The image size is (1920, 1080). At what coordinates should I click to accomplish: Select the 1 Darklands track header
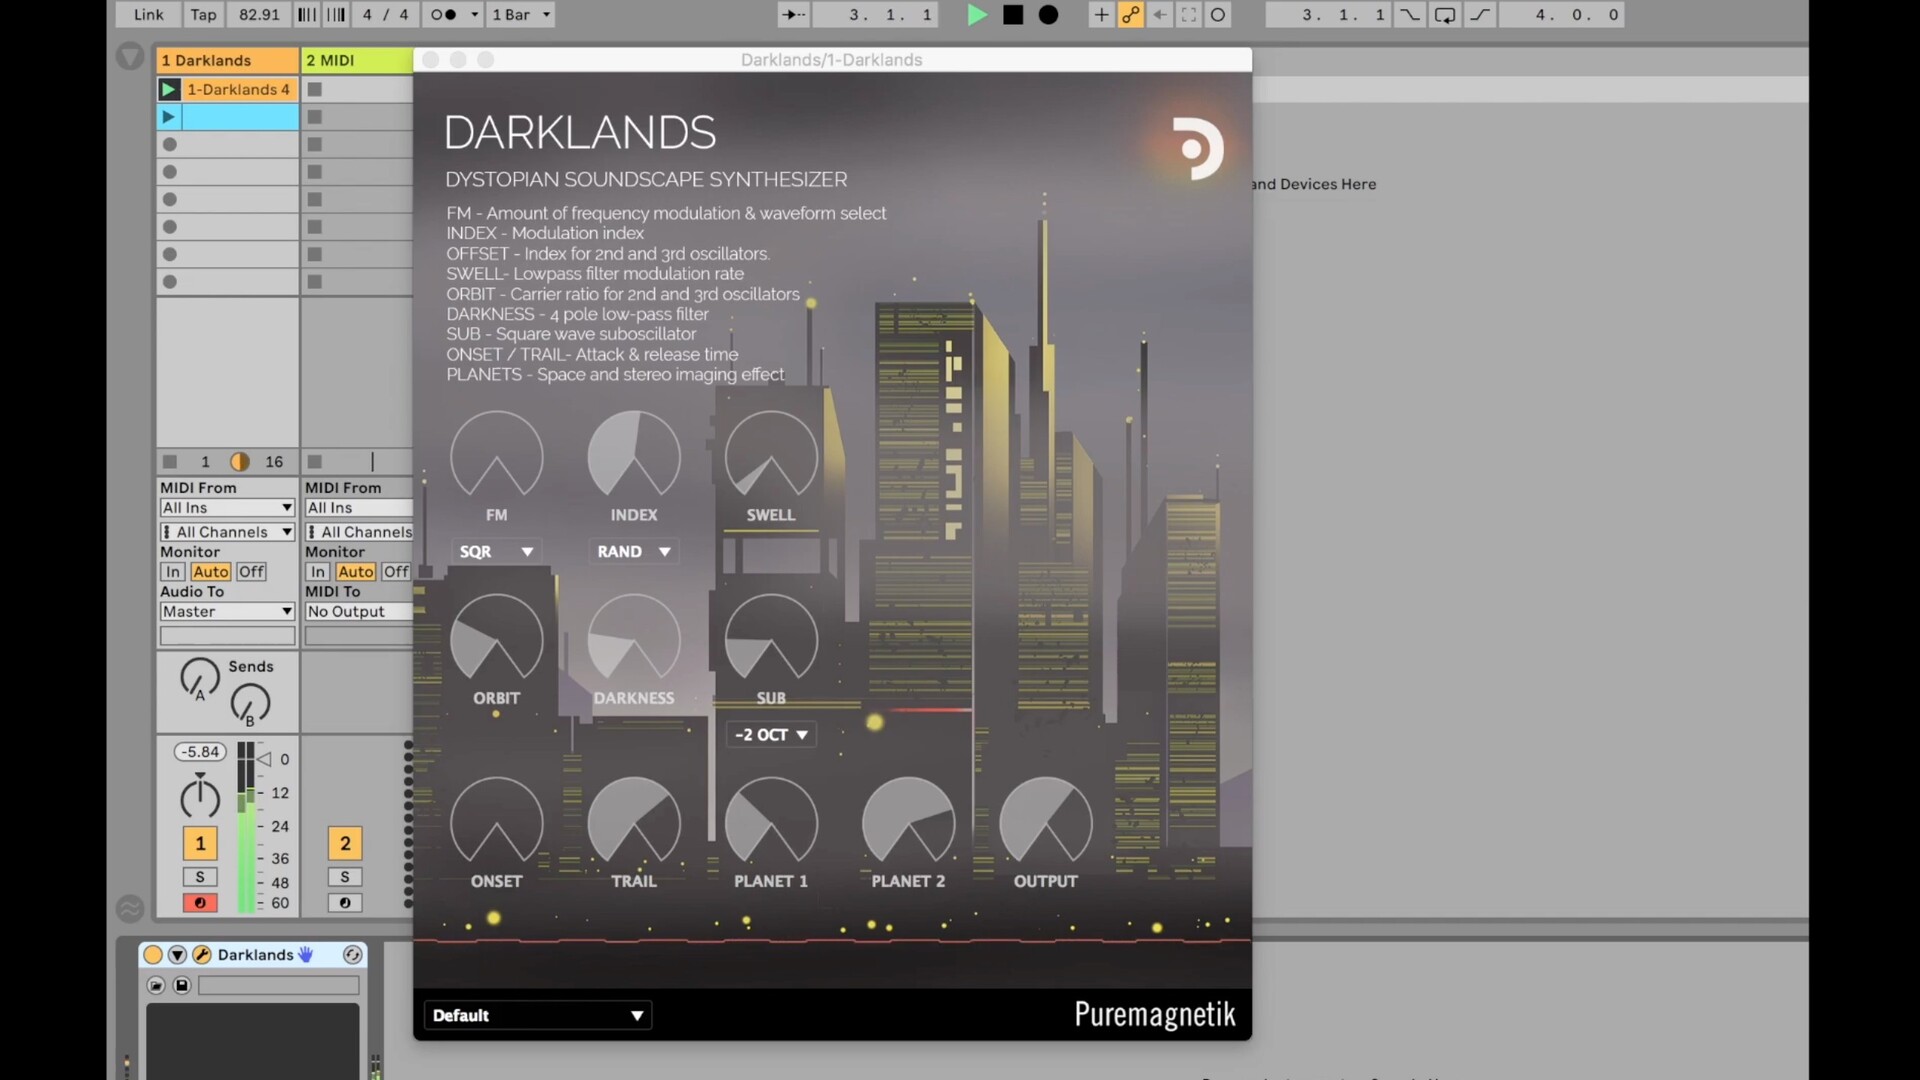(x=227, y=60)
